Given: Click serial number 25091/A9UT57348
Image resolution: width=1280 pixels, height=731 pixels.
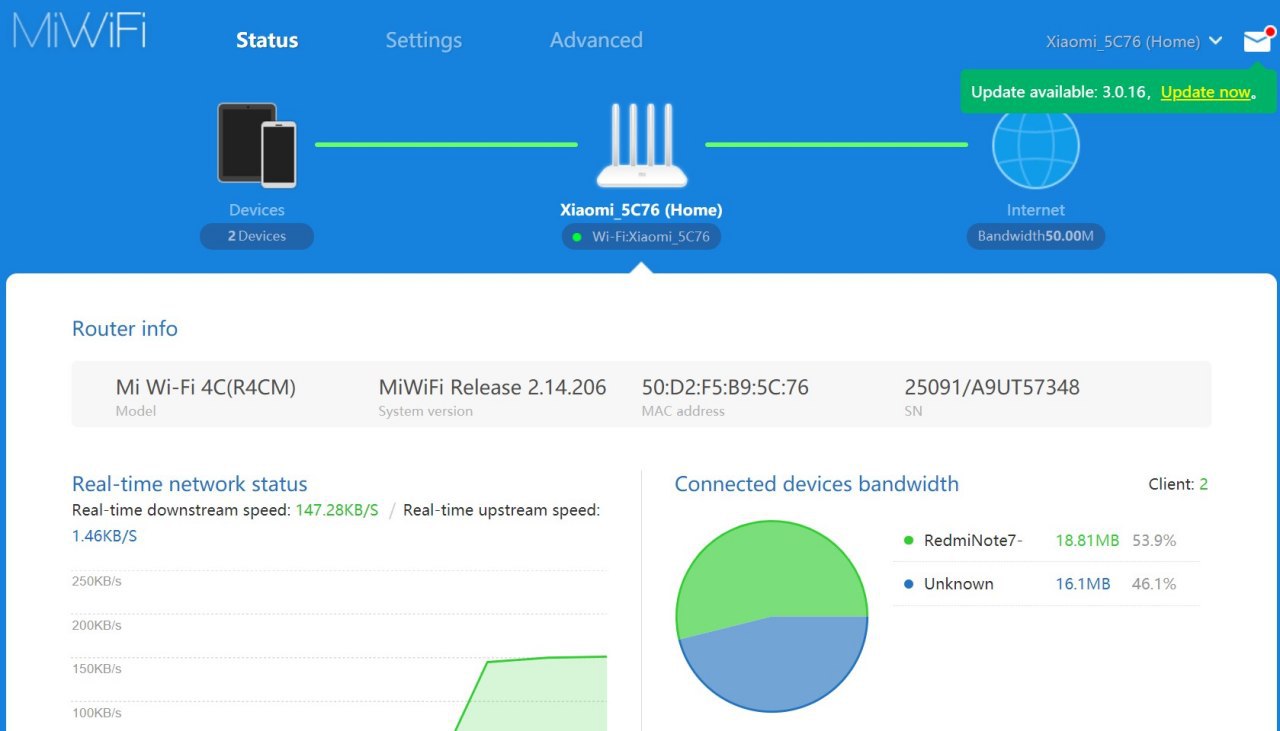Looking at the screenshot, I should (x=992, y=387).
